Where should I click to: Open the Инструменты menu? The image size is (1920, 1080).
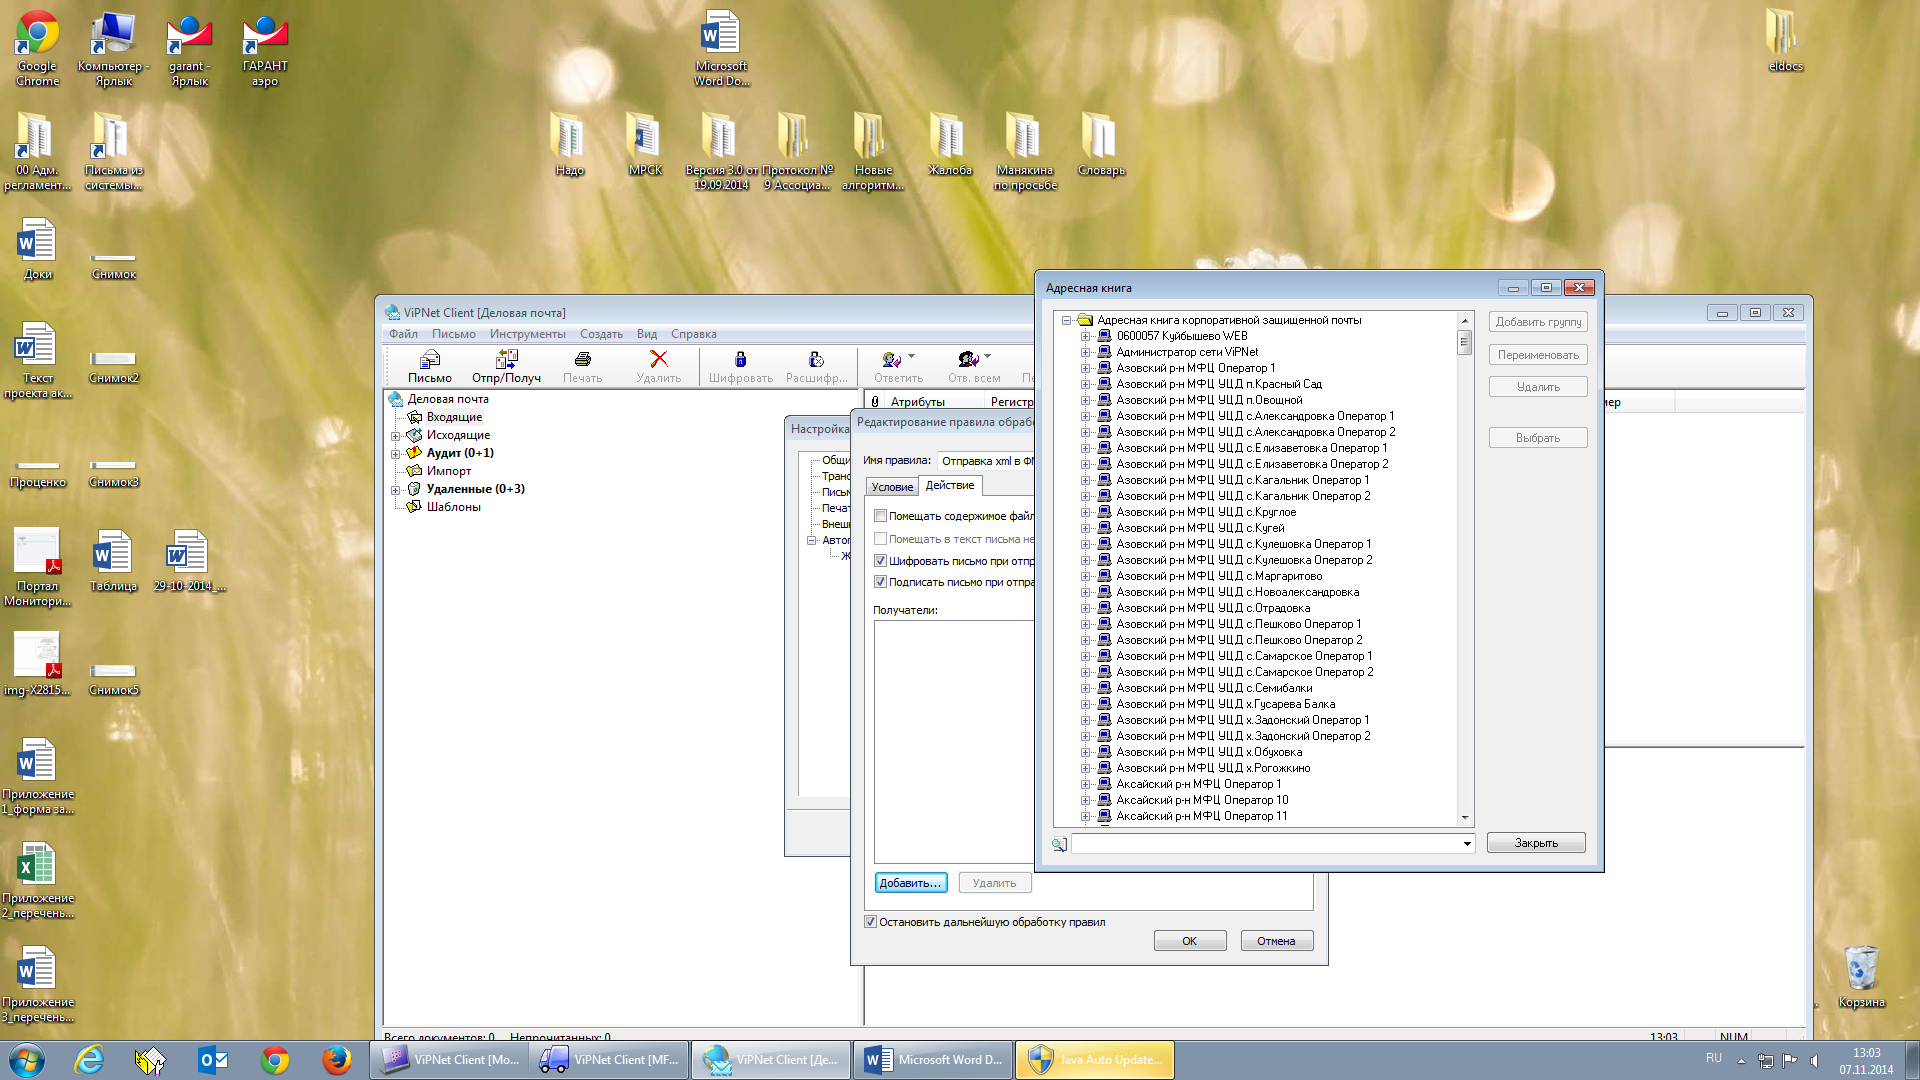coord(527,334)
